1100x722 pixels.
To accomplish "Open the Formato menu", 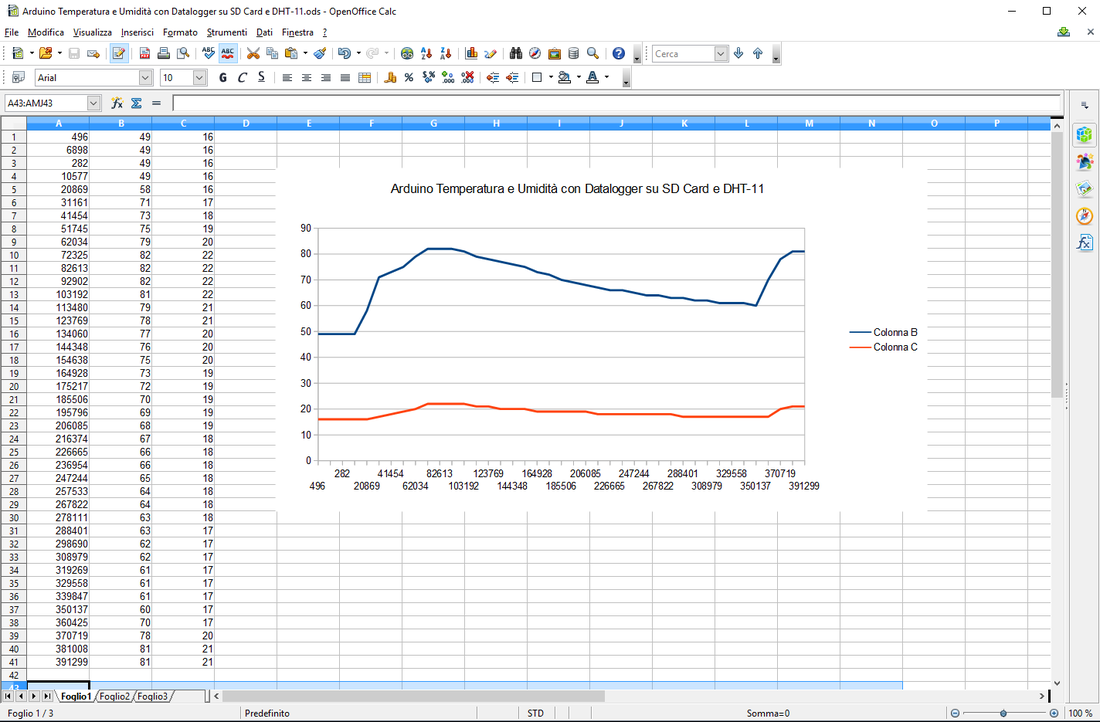I will (180, 32).
